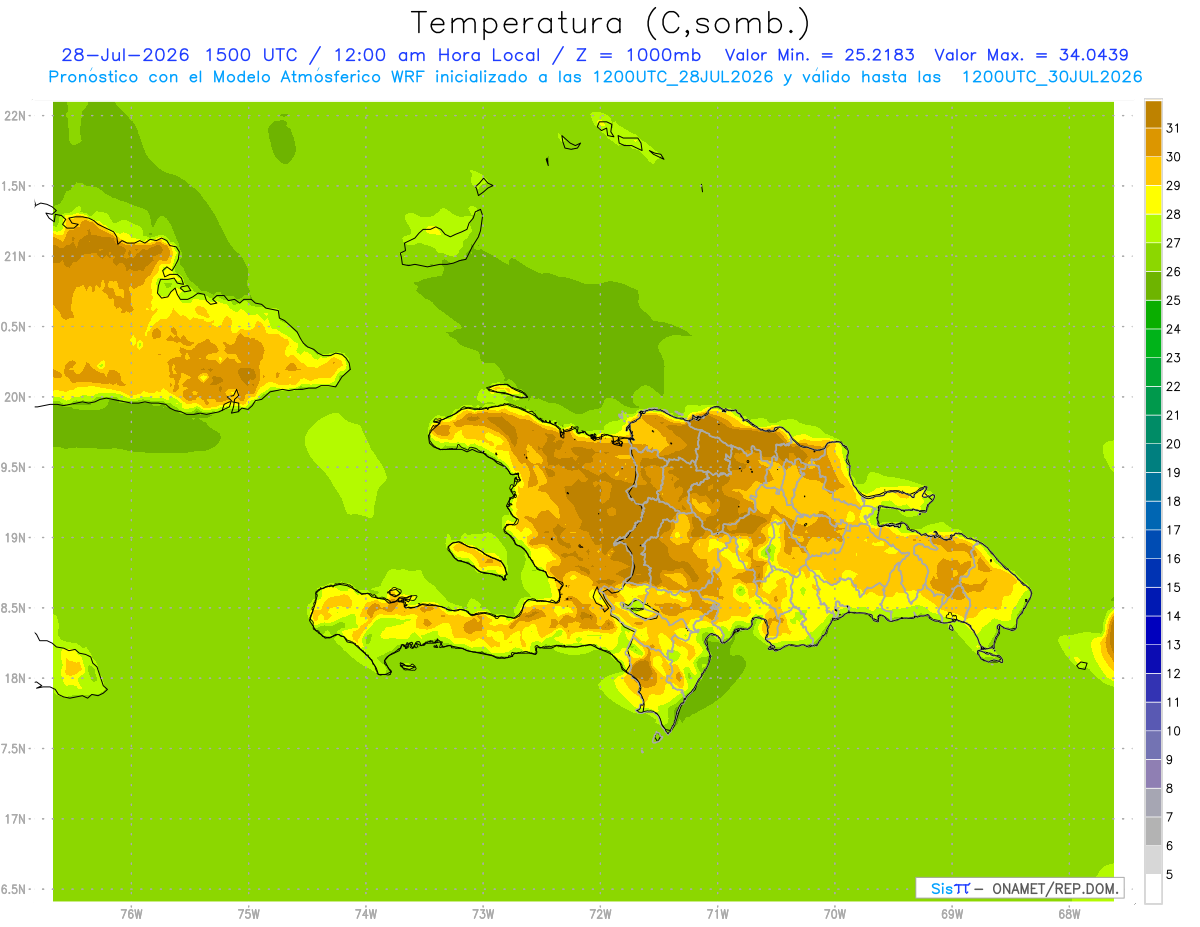Pick the blue swatch between legend labels 15 and 16
1200x927 pixels.
click(x=1153, y=572)
